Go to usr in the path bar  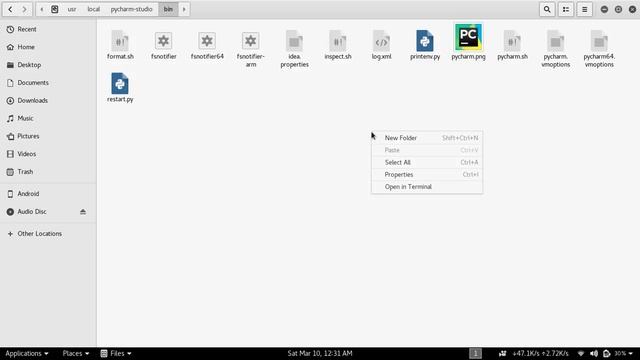point(72,9)
